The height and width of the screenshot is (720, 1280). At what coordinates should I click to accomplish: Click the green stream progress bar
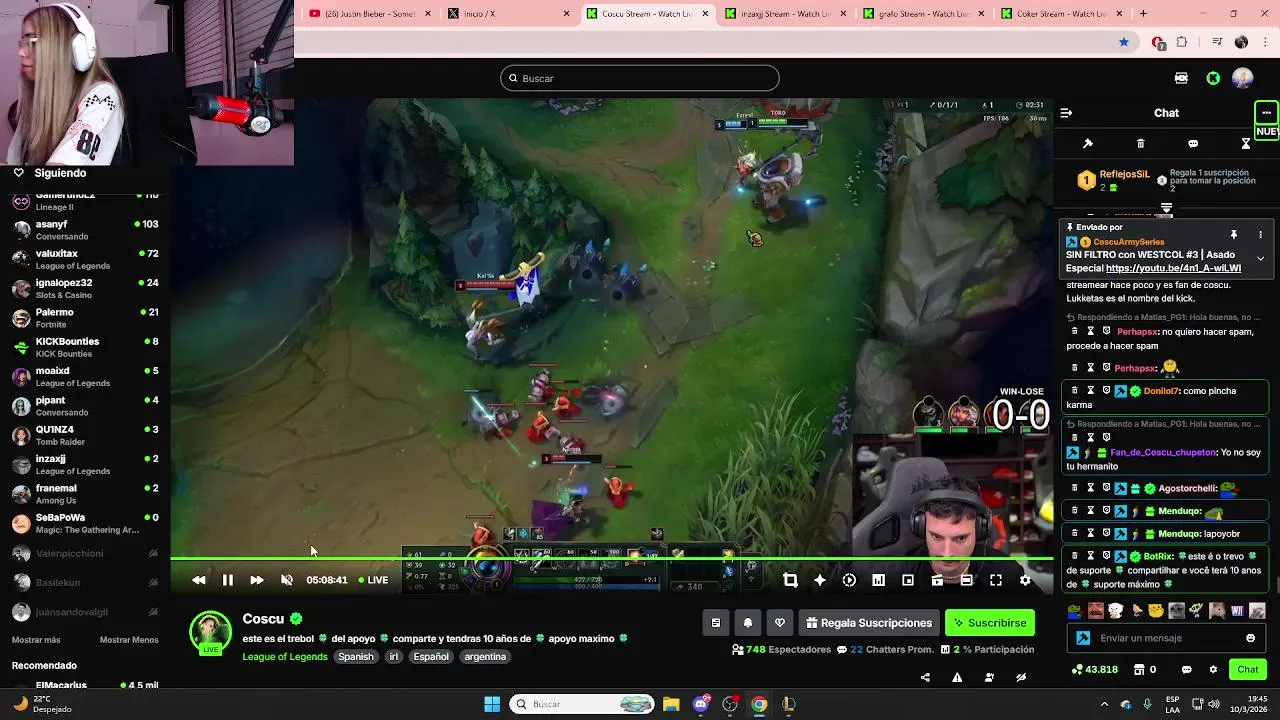(x=611, y=559)
